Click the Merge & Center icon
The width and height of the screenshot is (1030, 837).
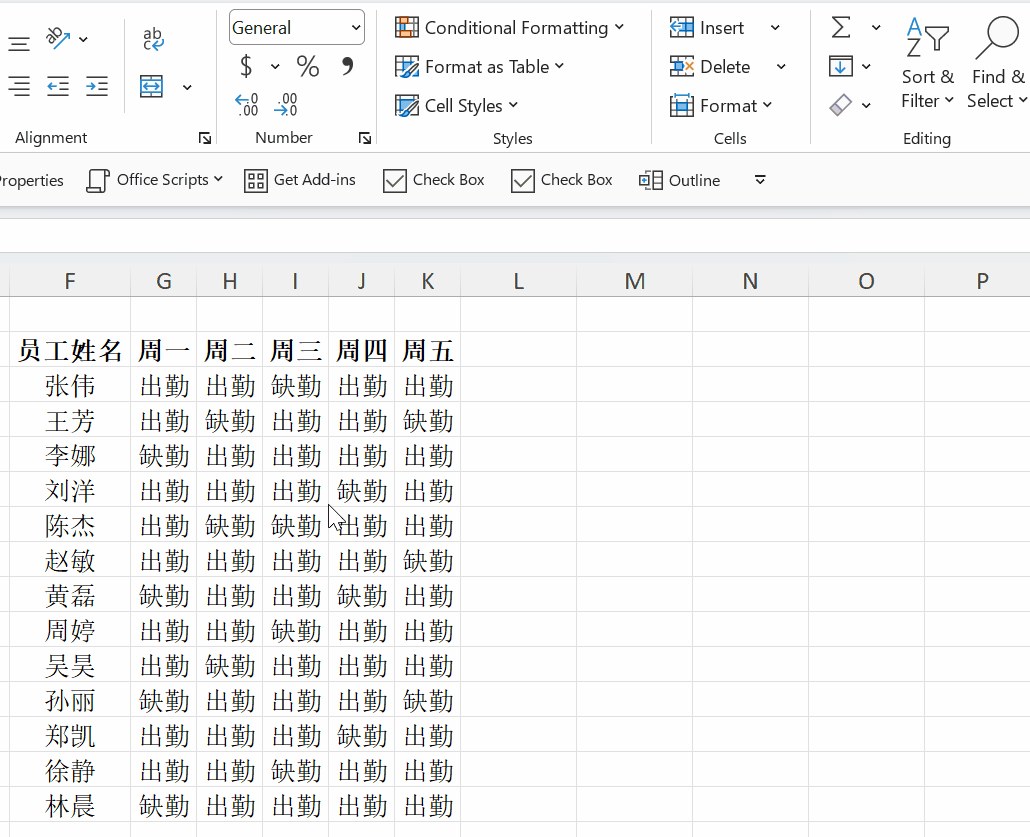tap(152, 87)
